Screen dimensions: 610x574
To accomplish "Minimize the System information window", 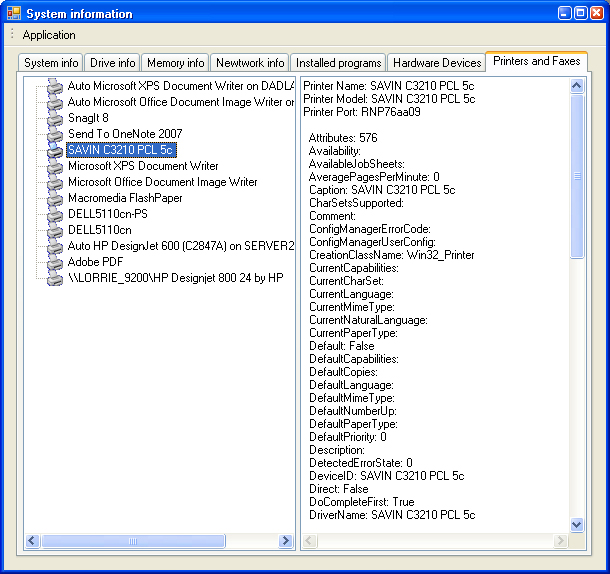I will [565, 13].
